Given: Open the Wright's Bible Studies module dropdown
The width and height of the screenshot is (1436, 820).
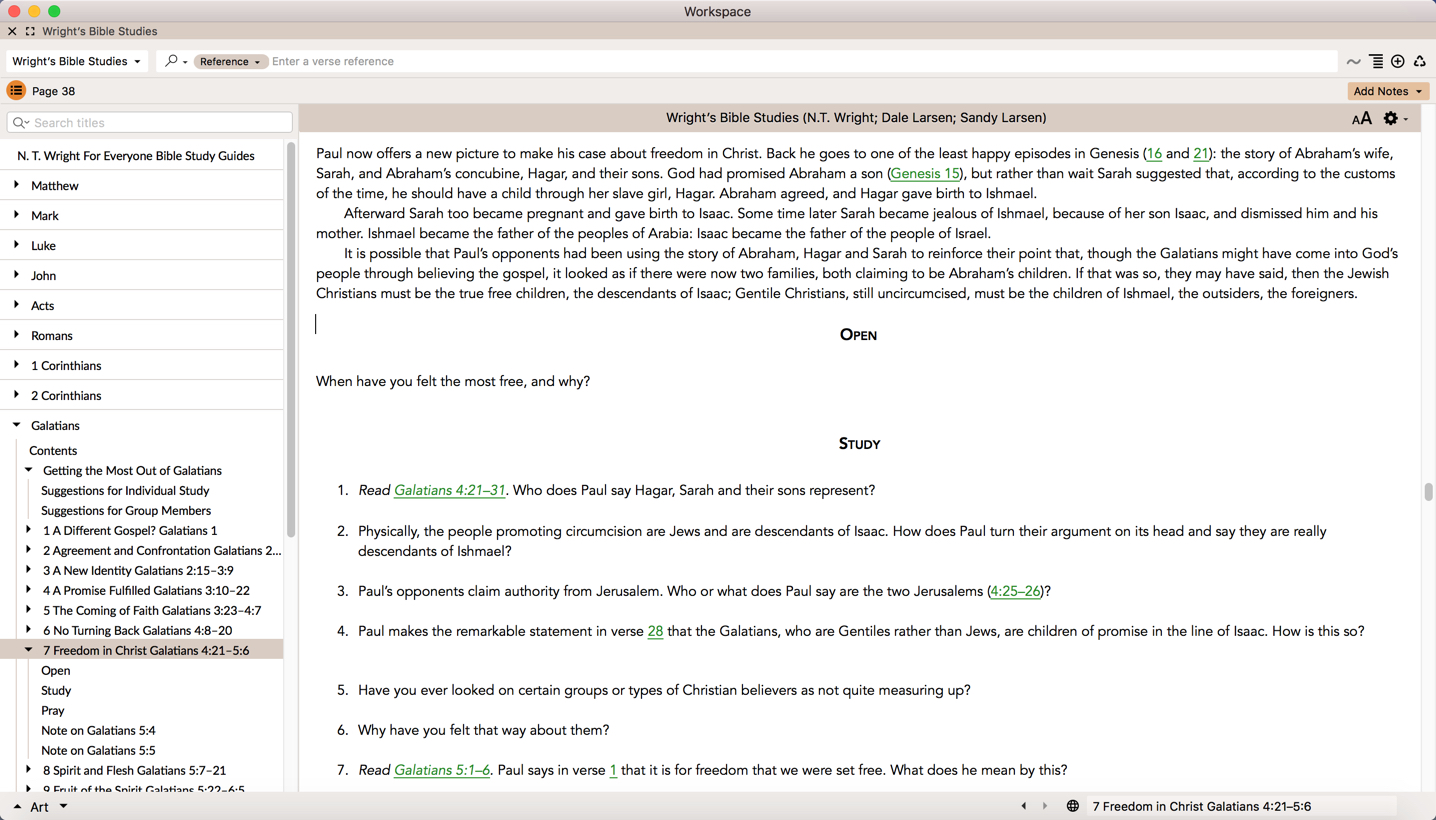Looking at the screenshot, I should pyautogui.click(x=76, y=61).
